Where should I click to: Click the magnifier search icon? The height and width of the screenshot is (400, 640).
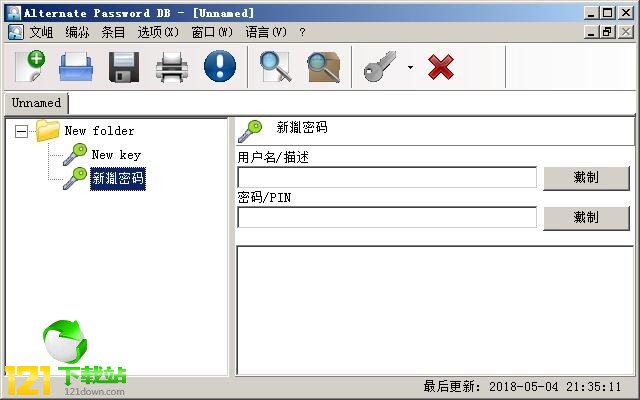[276, 66]
